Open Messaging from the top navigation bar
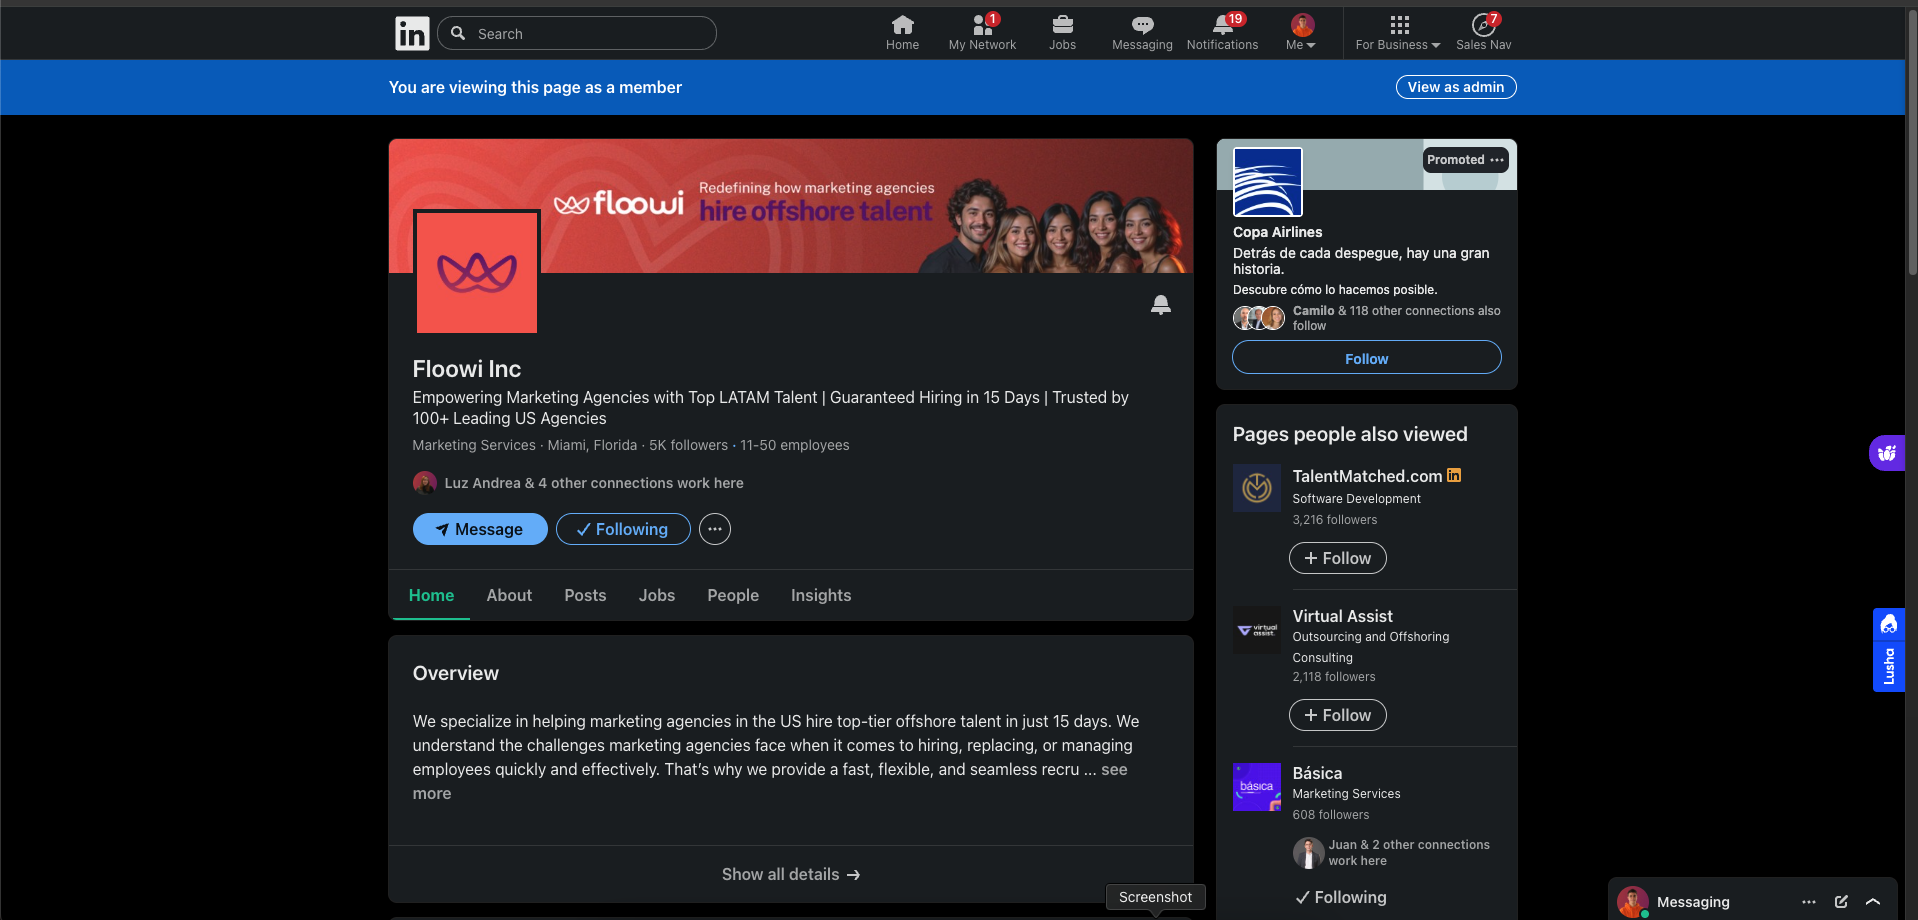The height and width of the screenshot is (920, 1918). [1141, 32]
